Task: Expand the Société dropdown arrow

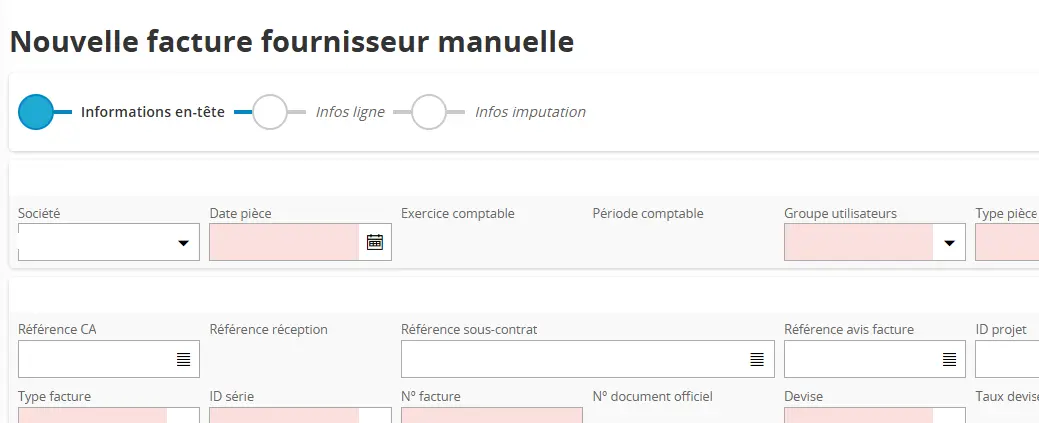Action: click(x=183, y=243)
